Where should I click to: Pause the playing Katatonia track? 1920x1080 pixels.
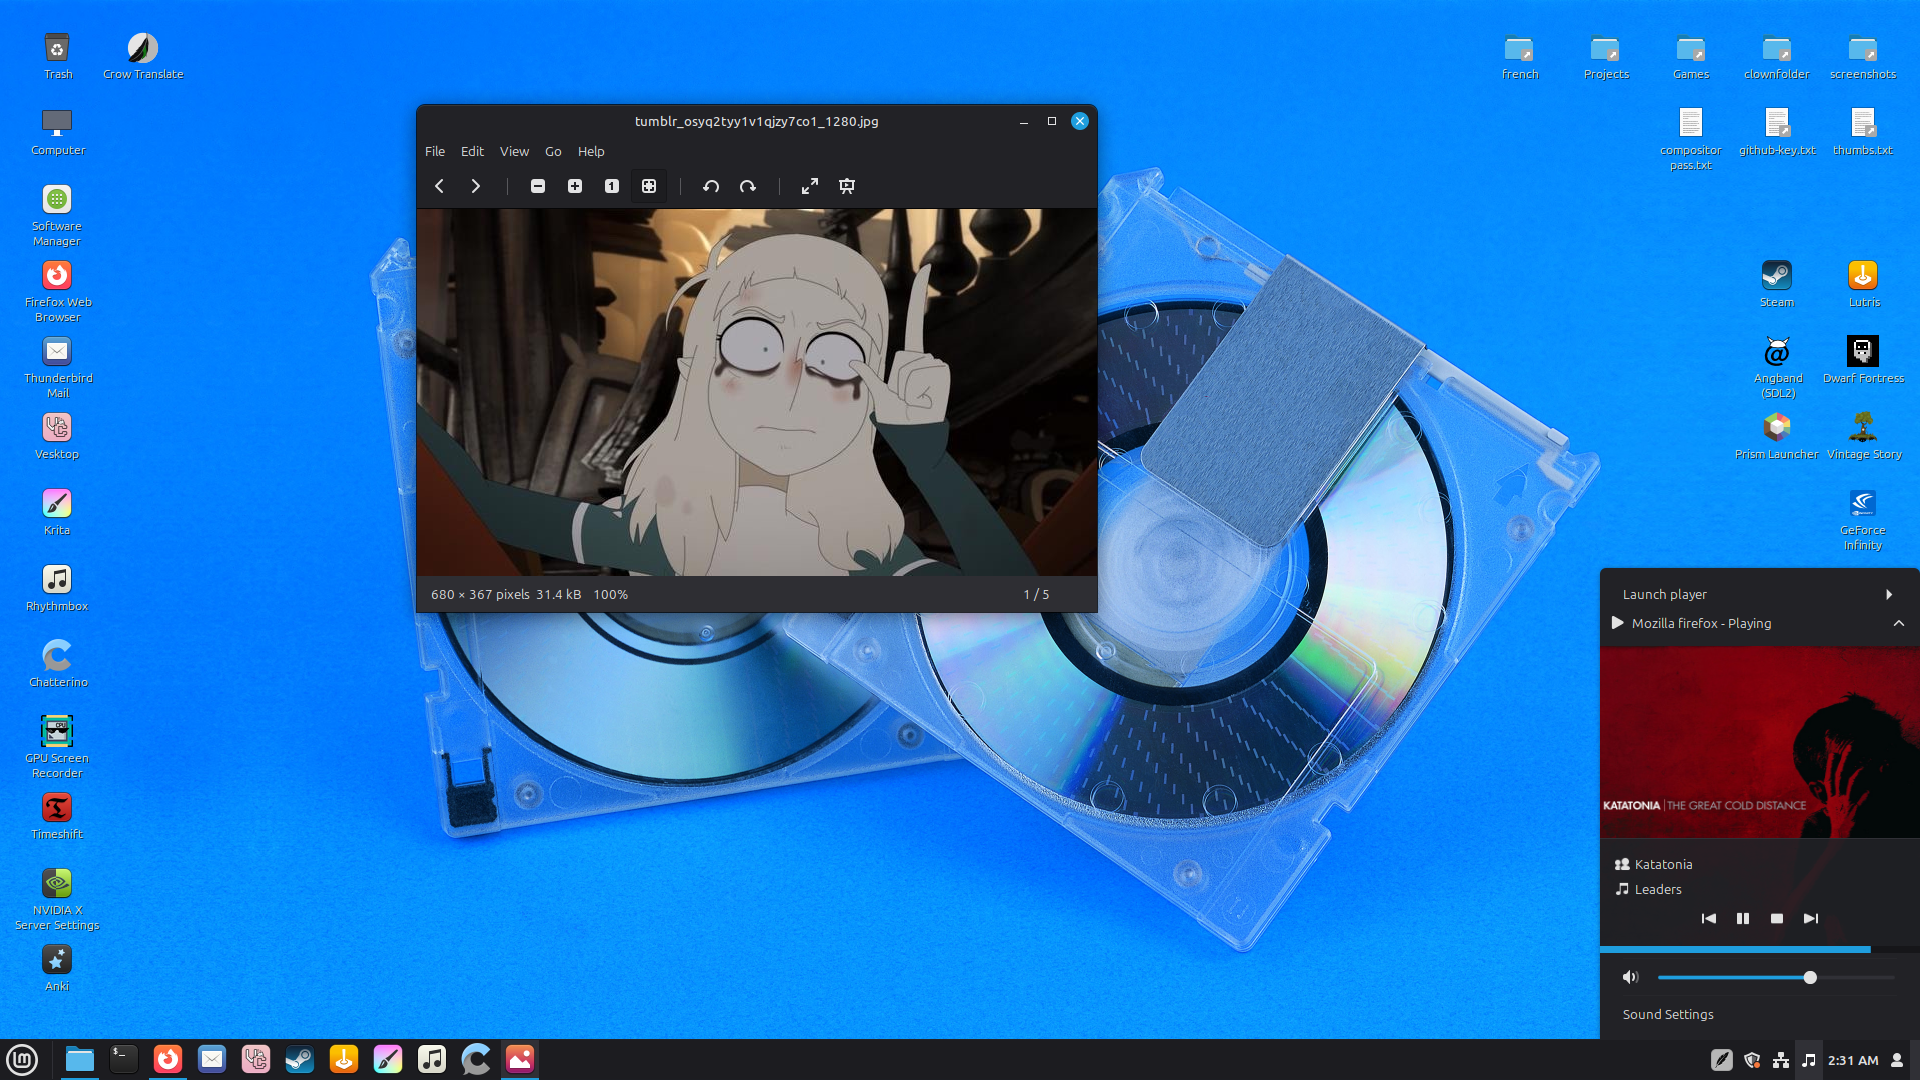pos(1743,918)
